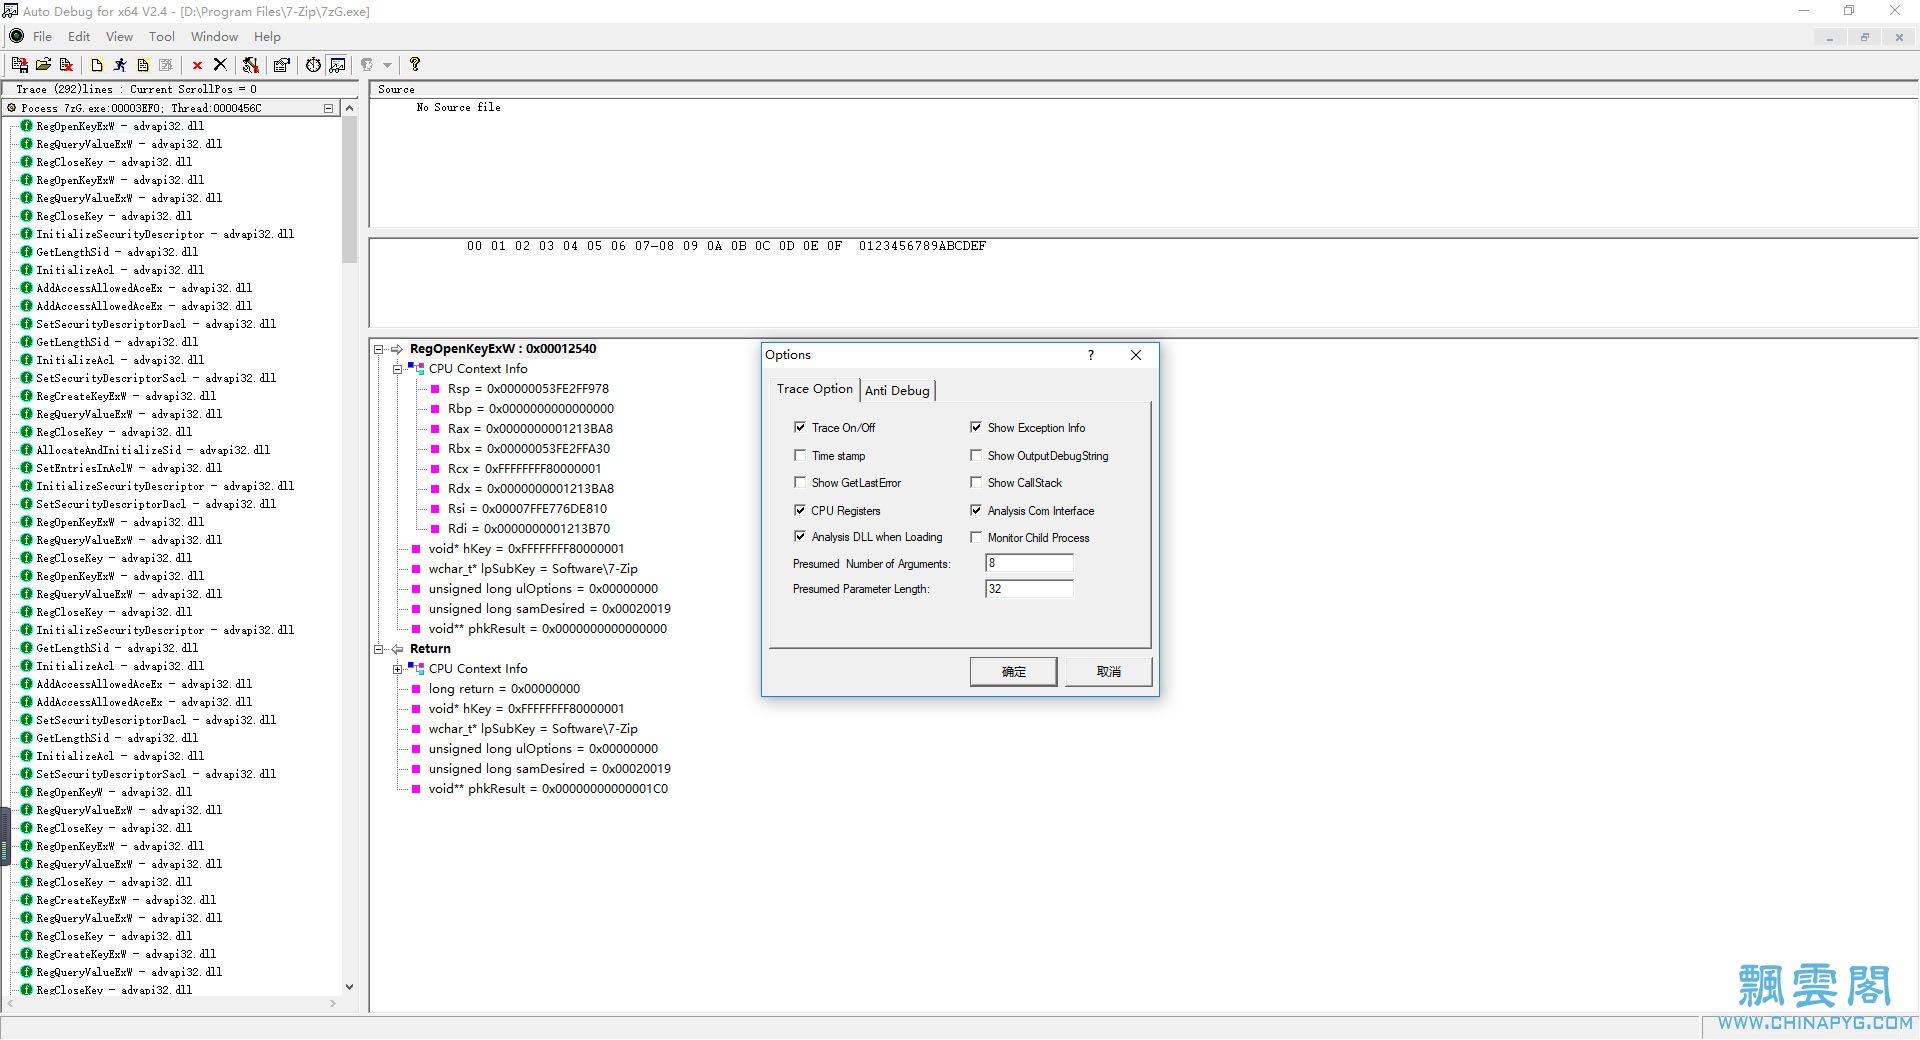Click the trace list scroll left arrow

9,1003
